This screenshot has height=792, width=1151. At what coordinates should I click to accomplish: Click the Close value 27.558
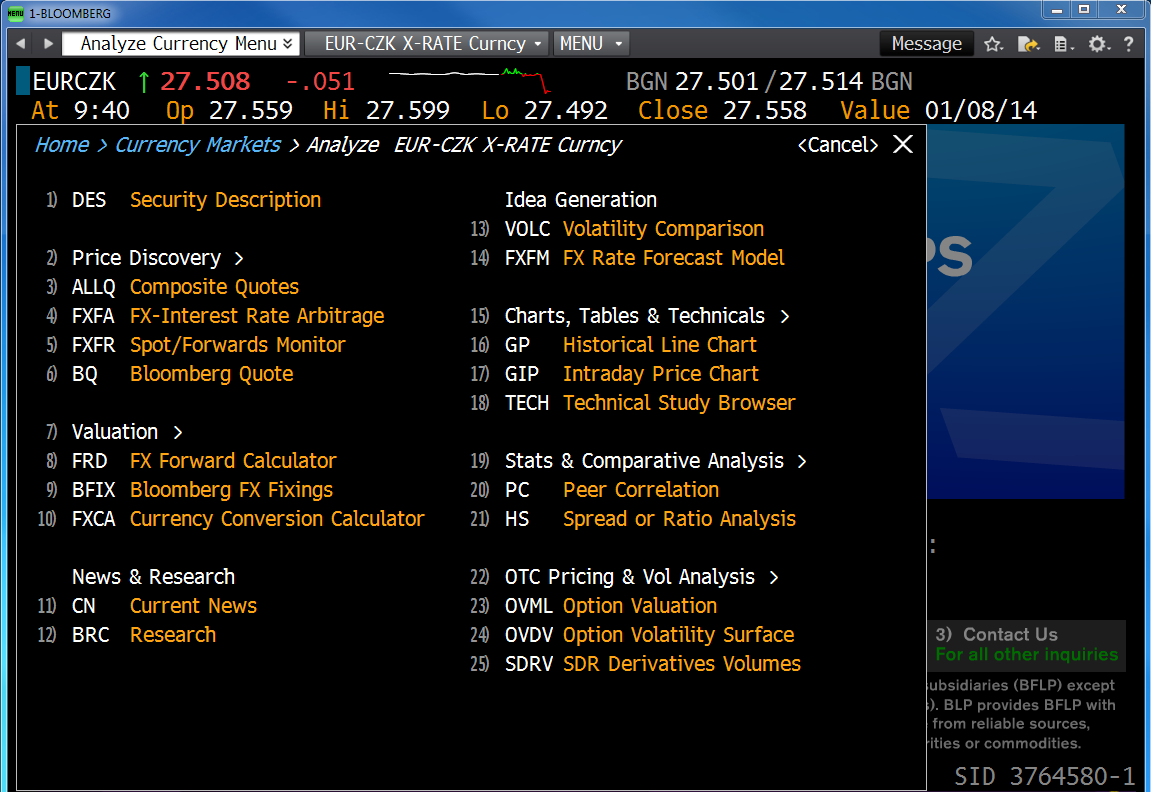[x=764, y=111]
